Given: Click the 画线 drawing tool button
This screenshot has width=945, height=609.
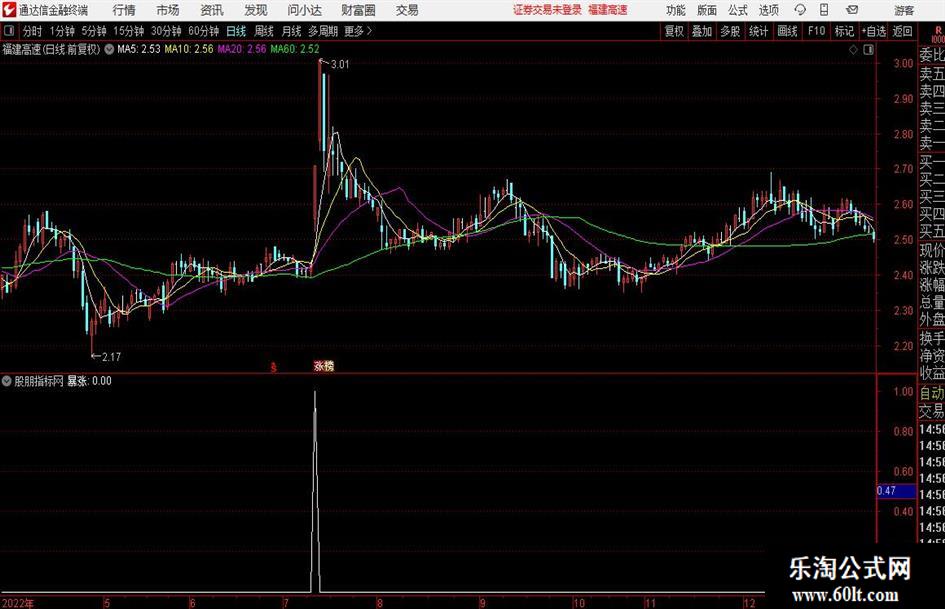Looking at the screenshot, I should [x=787, y=31].
